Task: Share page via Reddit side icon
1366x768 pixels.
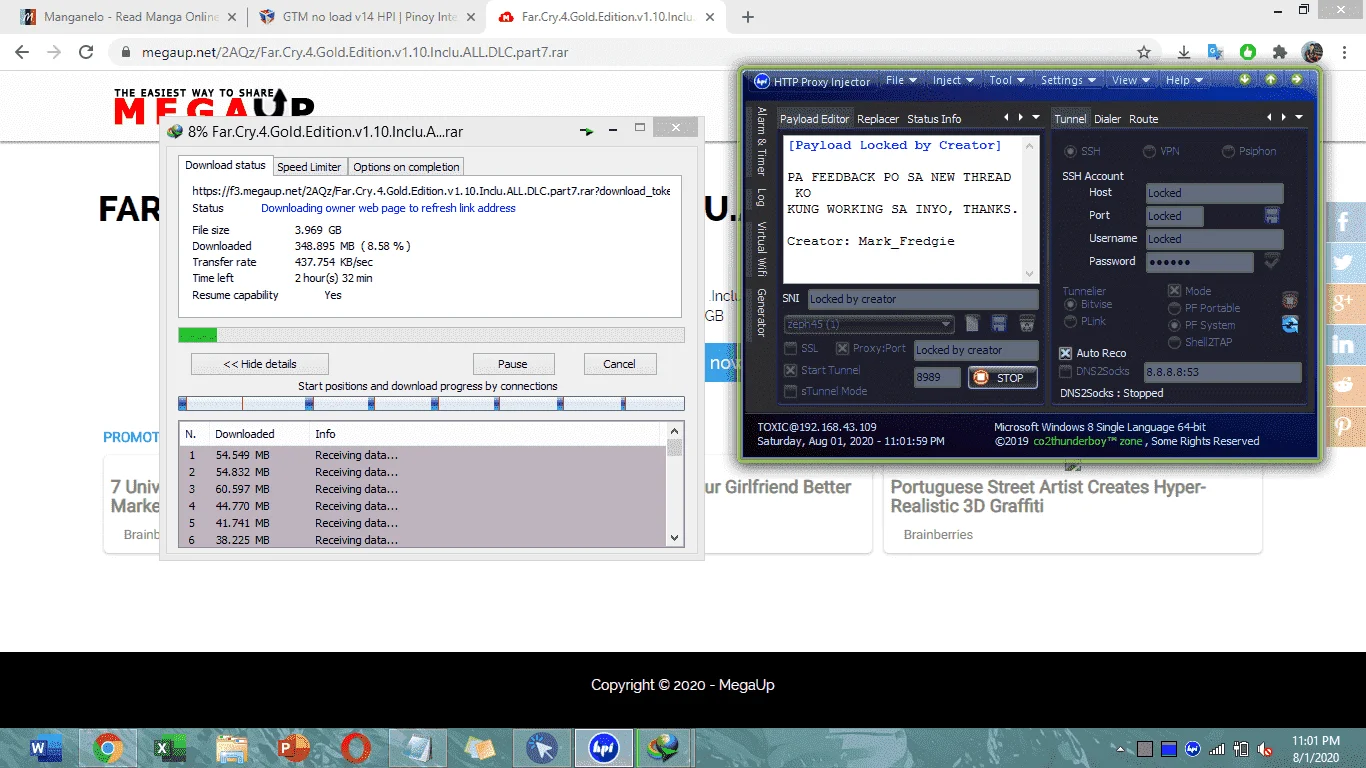Action: tap(1345, 385)
